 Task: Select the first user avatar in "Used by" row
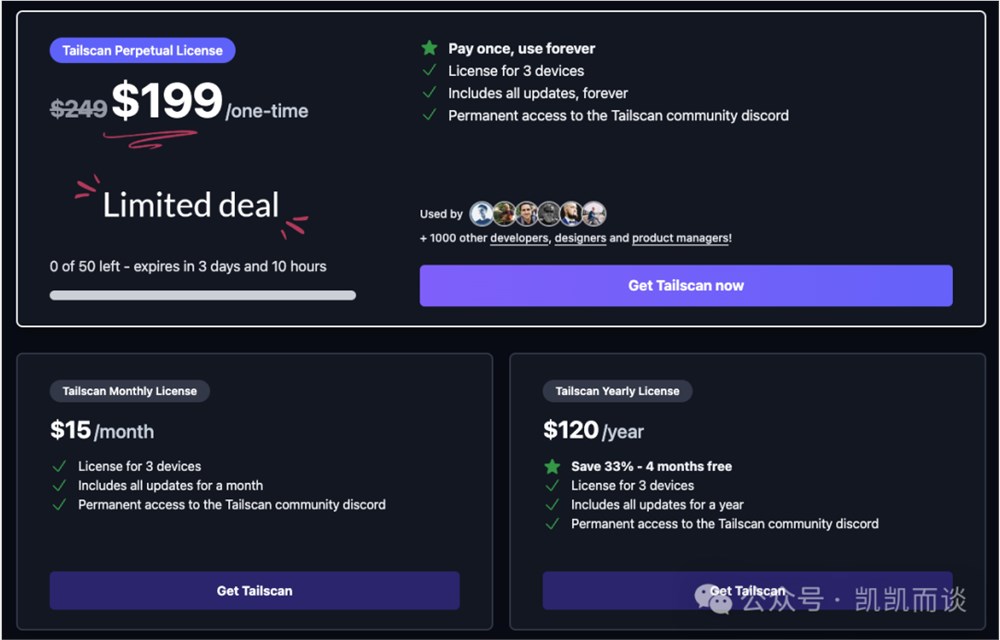[482, 213]
